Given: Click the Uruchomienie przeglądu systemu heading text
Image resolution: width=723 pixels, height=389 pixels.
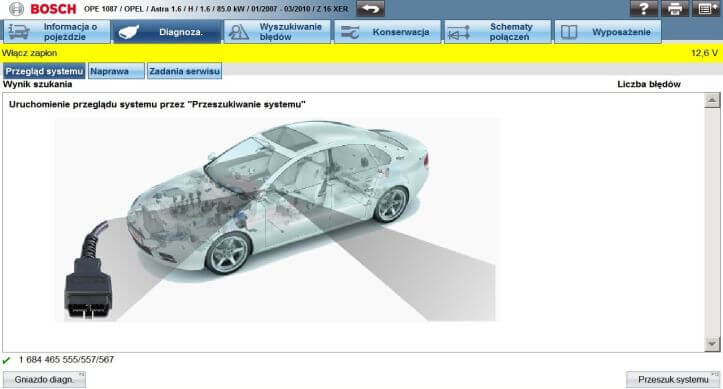Looking at the screenshot, I should click(x=157, y=105).
